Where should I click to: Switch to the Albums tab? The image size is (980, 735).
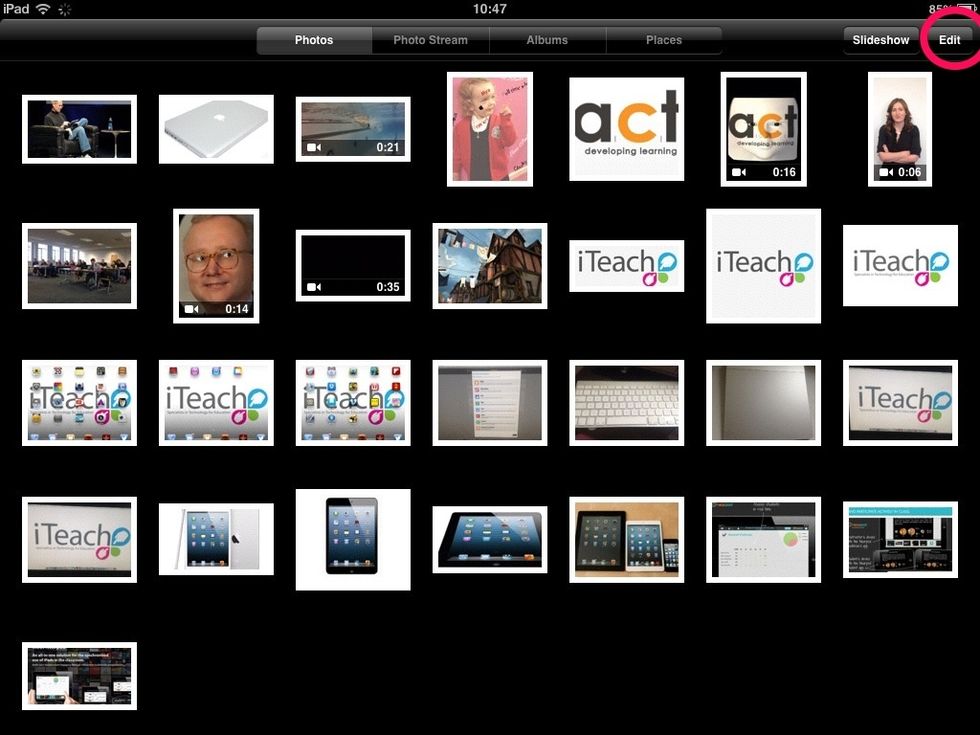547,40
